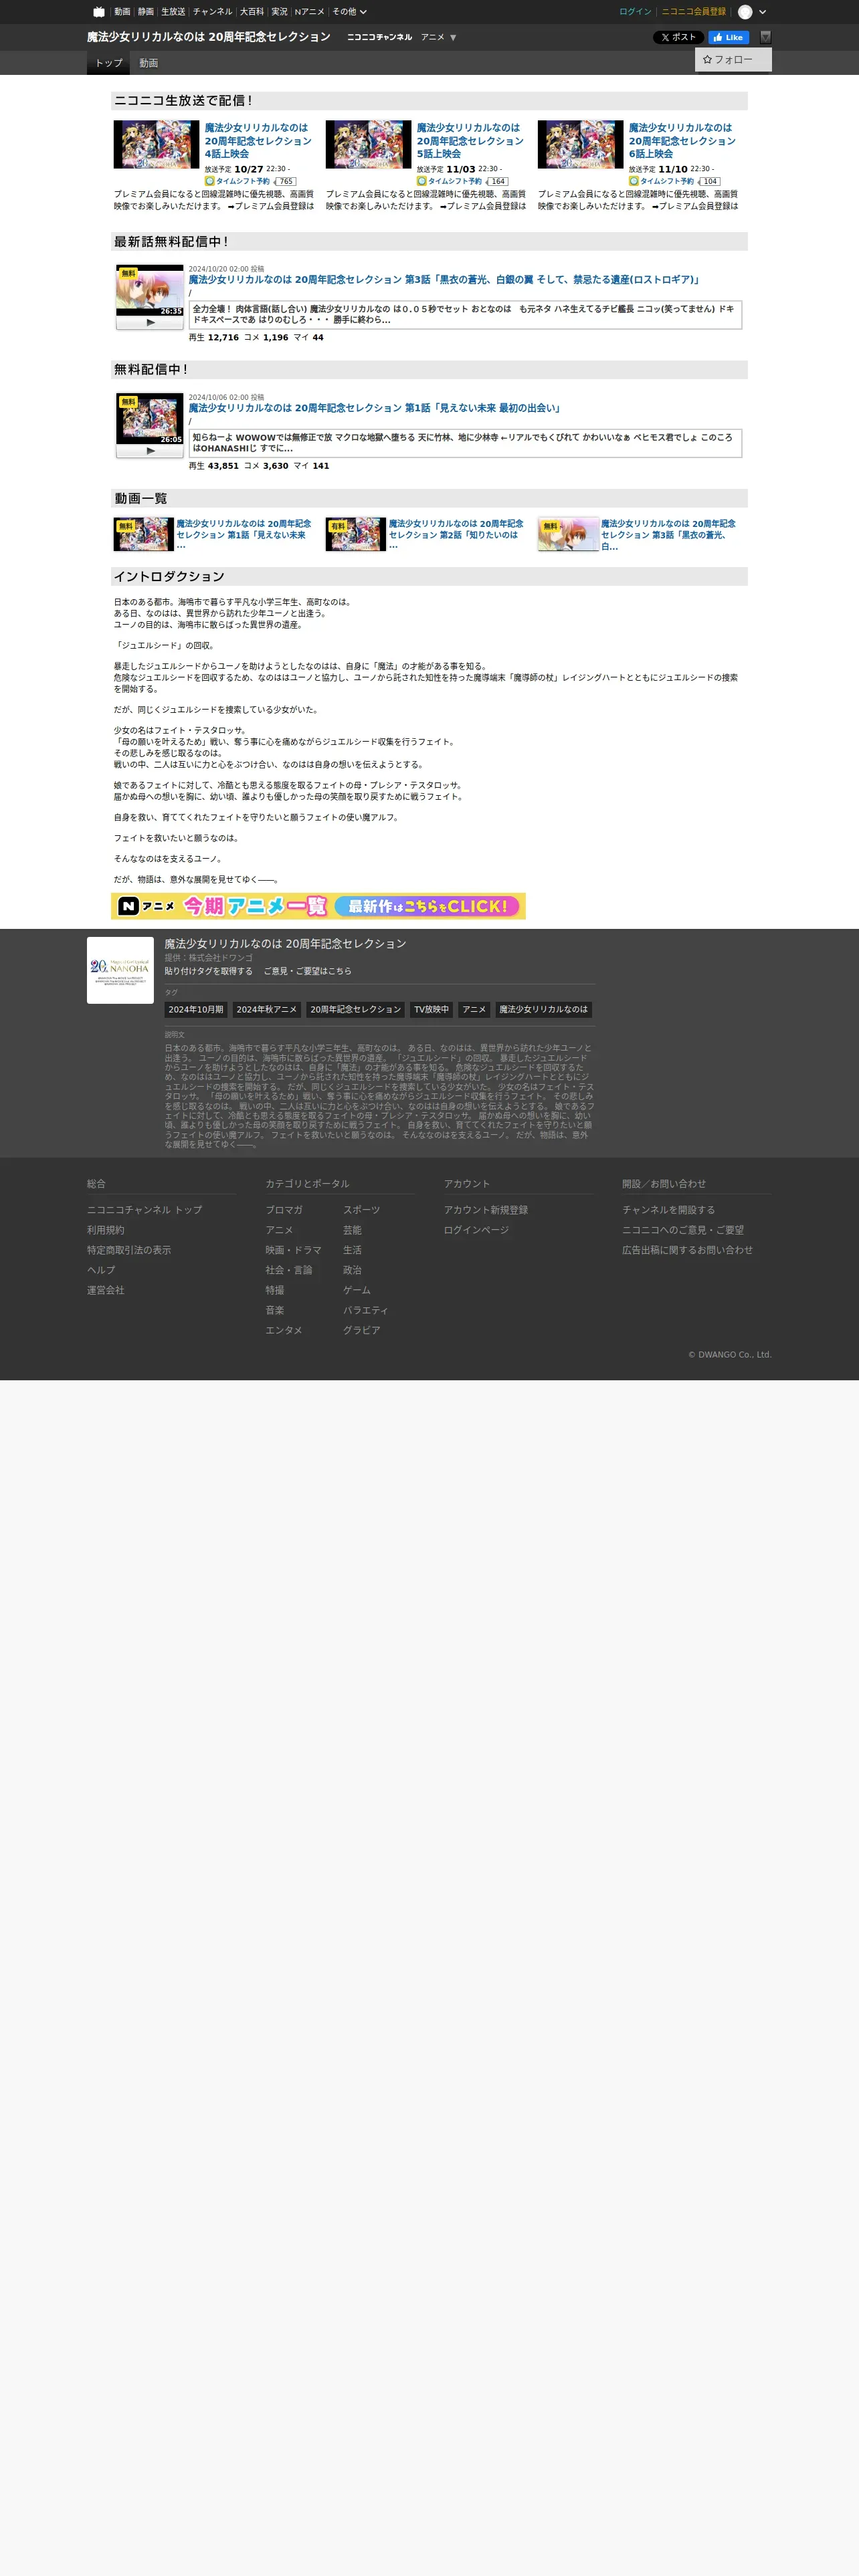This screenshot has height=2576, width=859.
Task: Toggle the dropdown arrow beside the Like button
Action: [x=765, y=37]
